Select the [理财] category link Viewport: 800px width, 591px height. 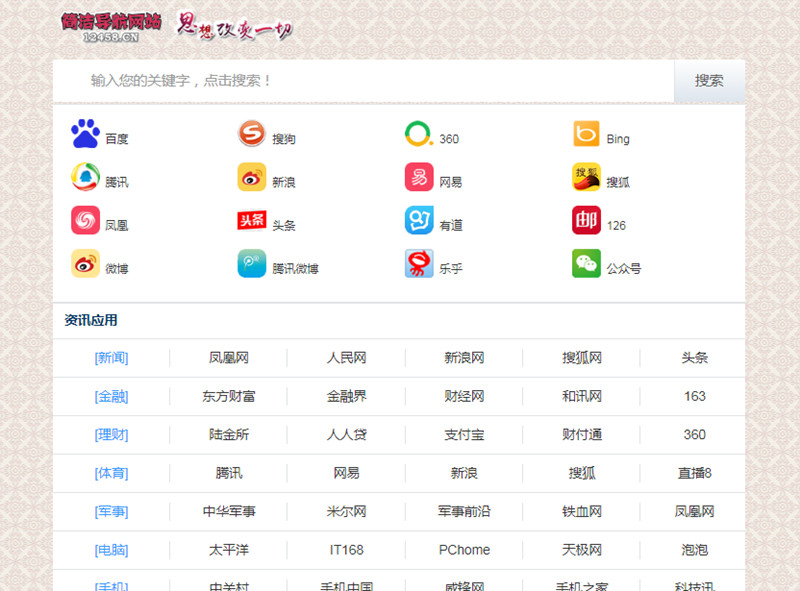[x=111, y=435]
